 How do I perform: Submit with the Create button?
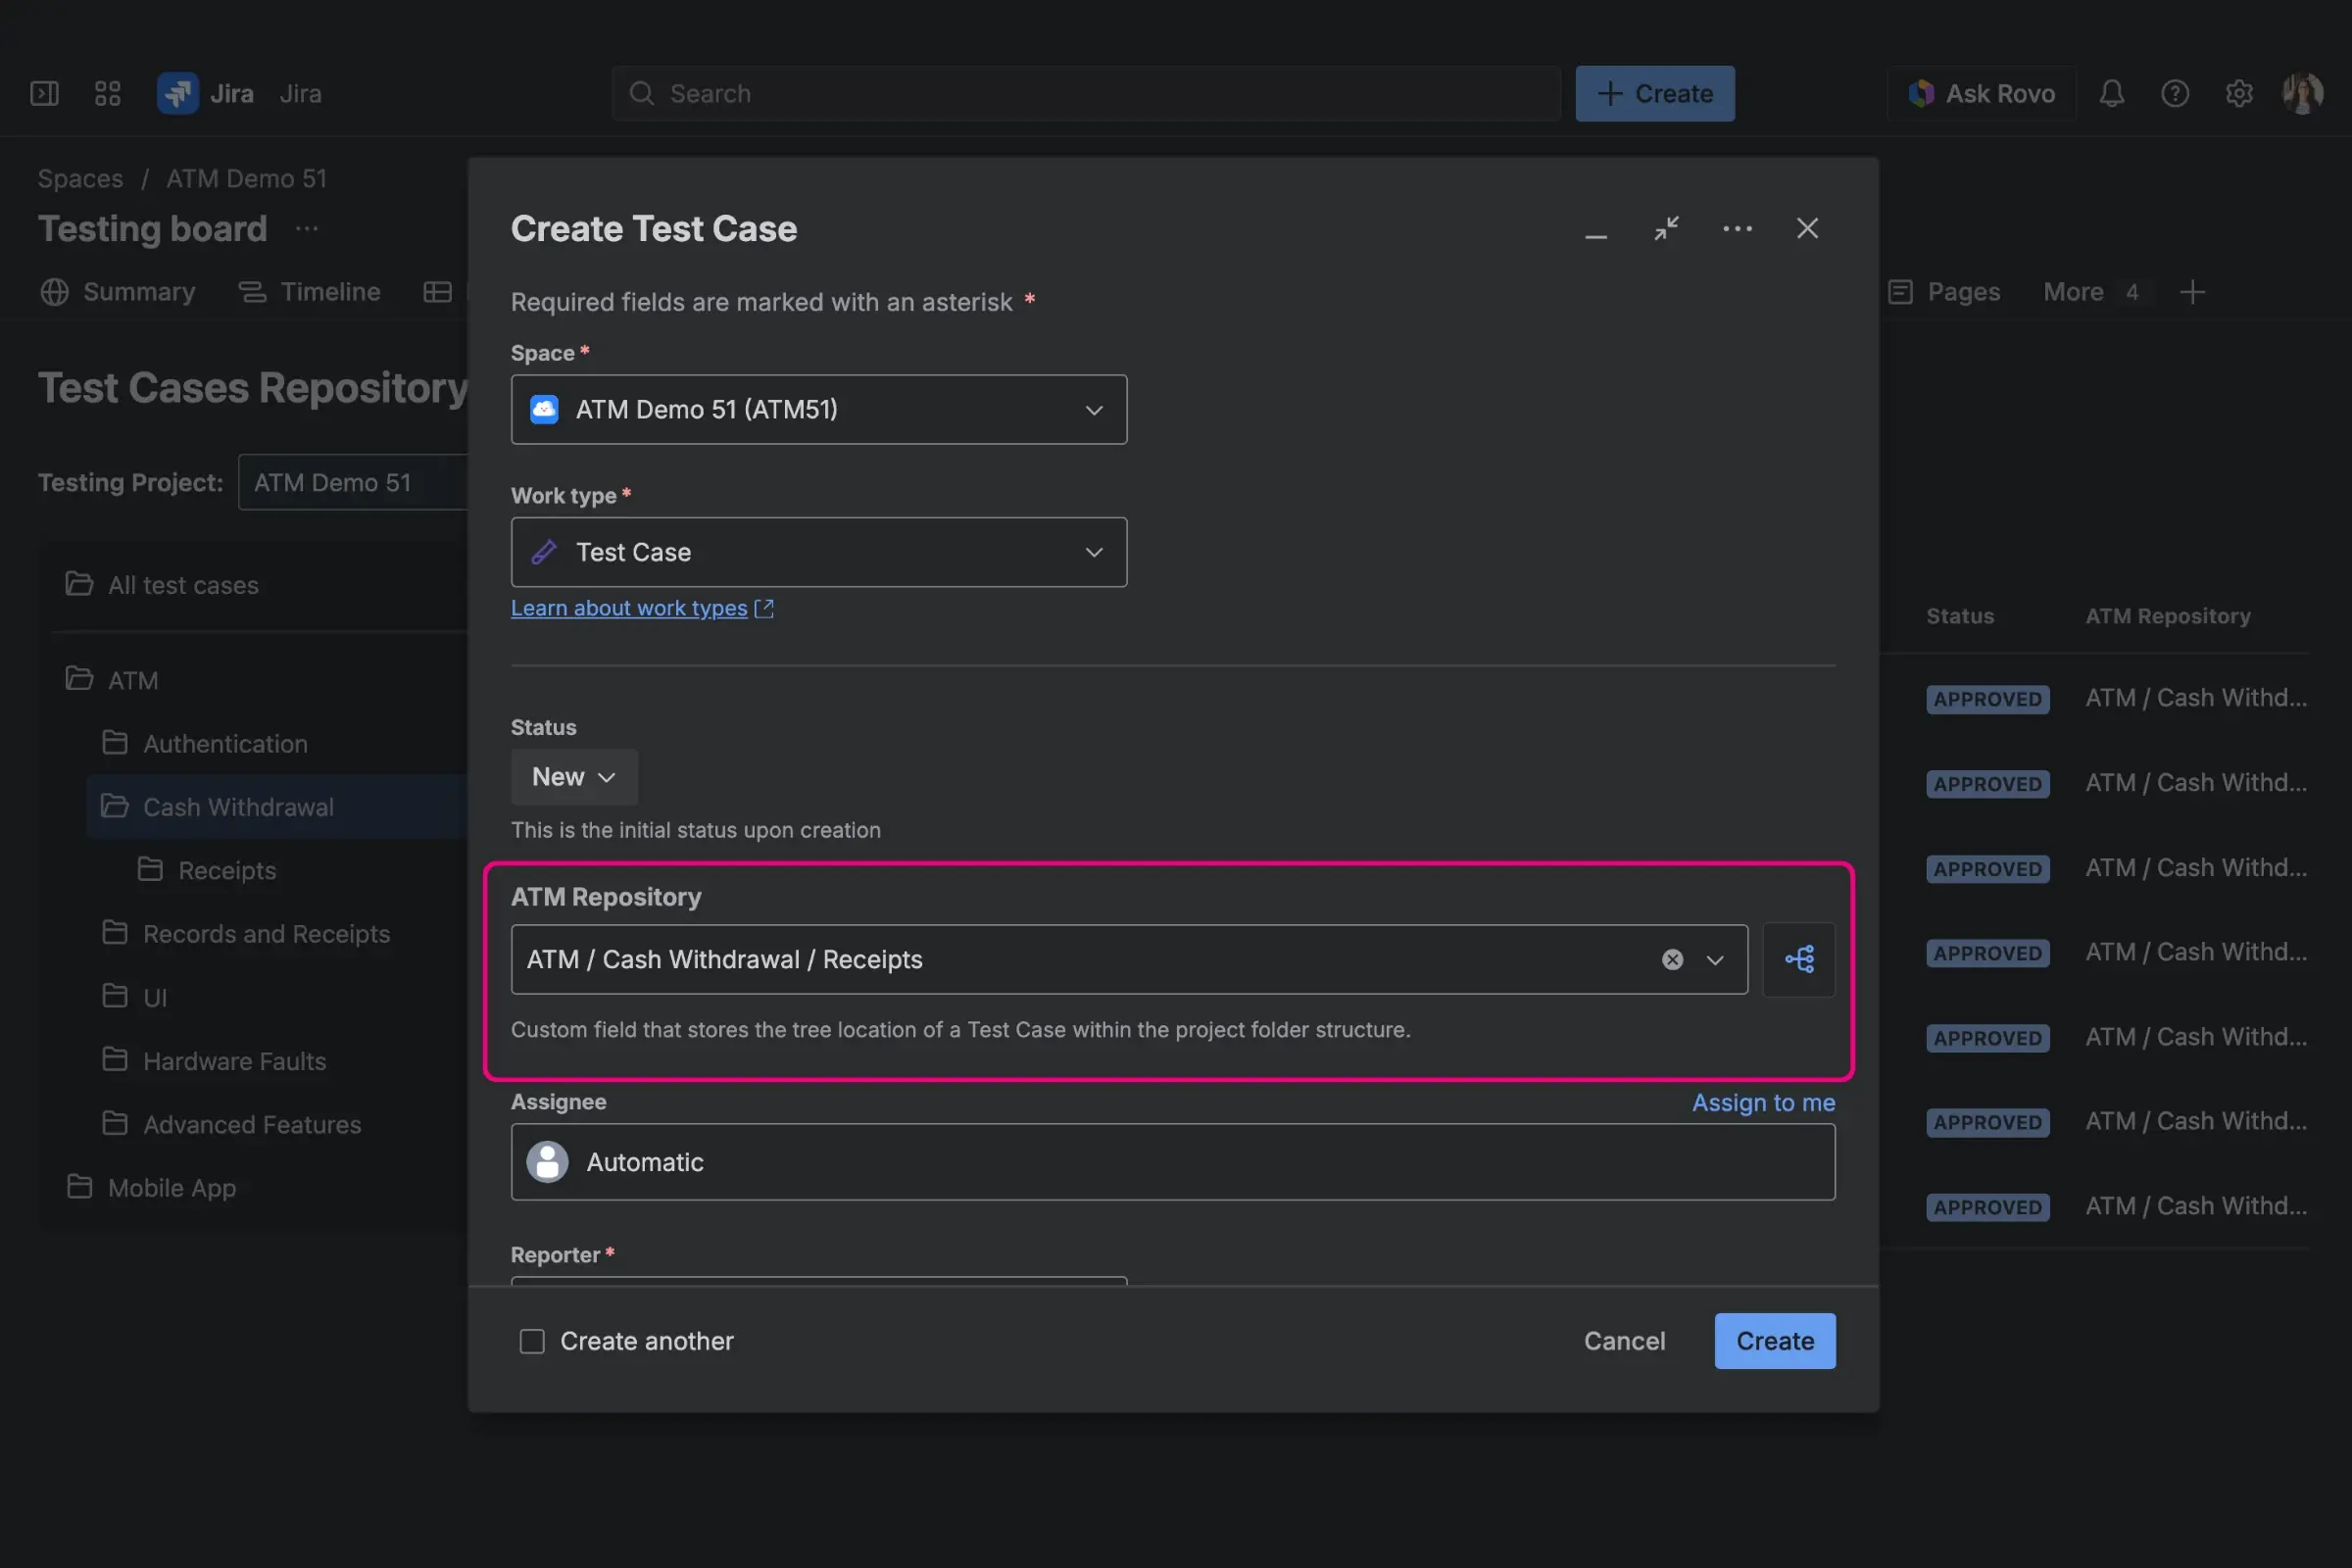click(x=1773, y=1341)
